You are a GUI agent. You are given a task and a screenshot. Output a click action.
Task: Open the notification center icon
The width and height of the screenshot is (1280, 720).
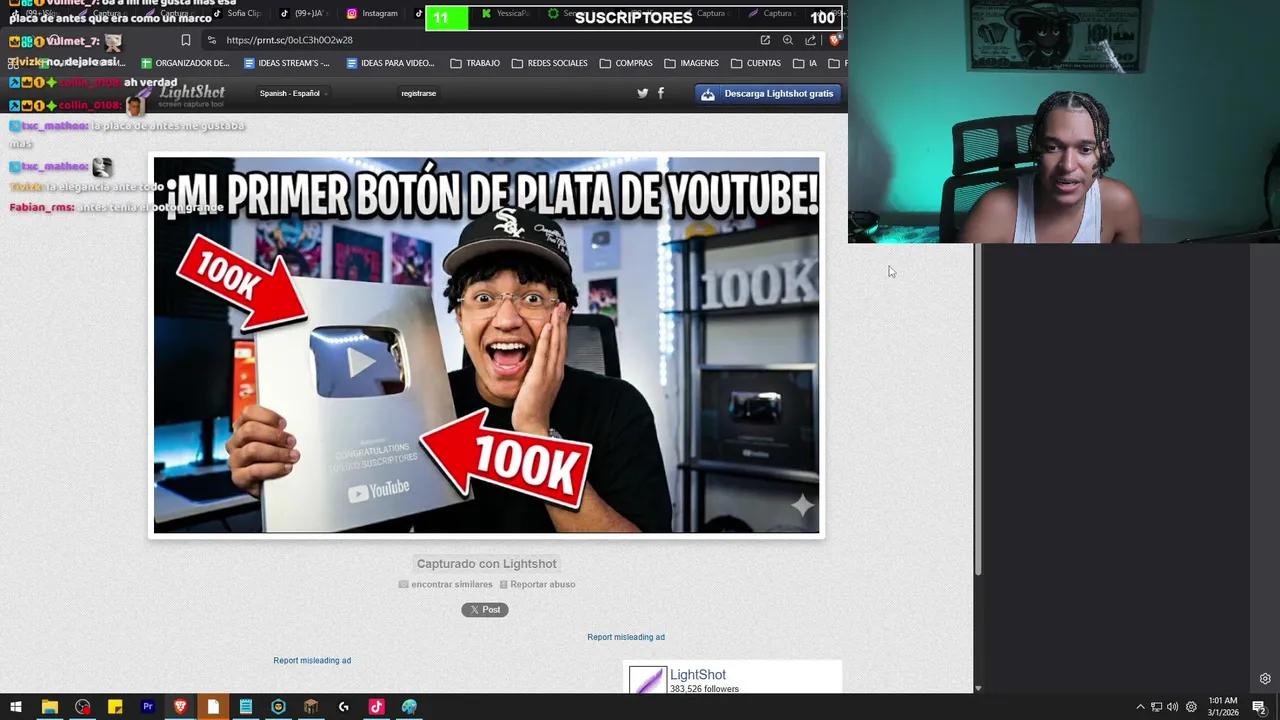point(1259,707)
